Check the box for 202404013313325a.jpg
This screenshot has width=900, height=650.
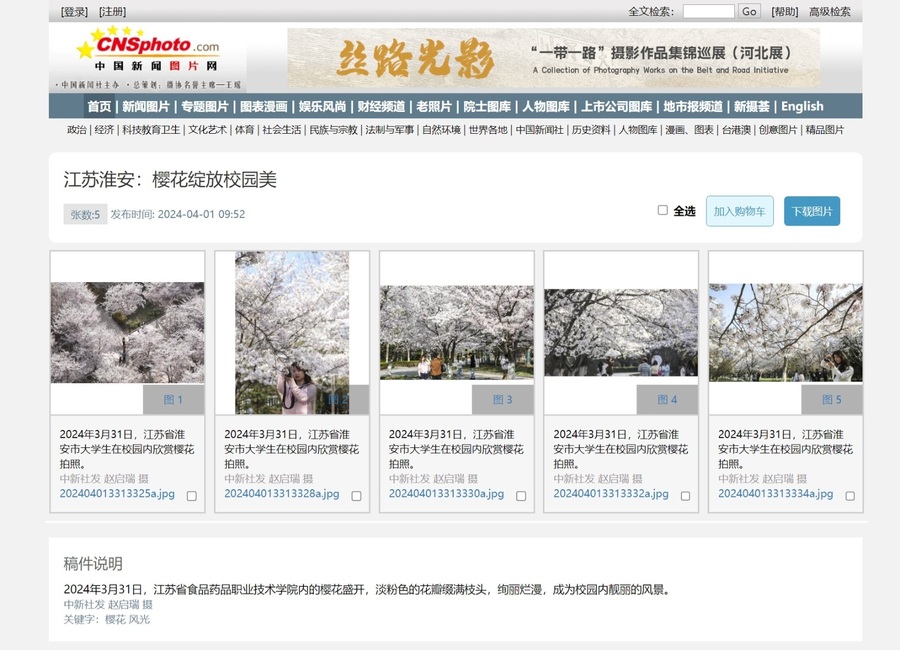point(192,496)
